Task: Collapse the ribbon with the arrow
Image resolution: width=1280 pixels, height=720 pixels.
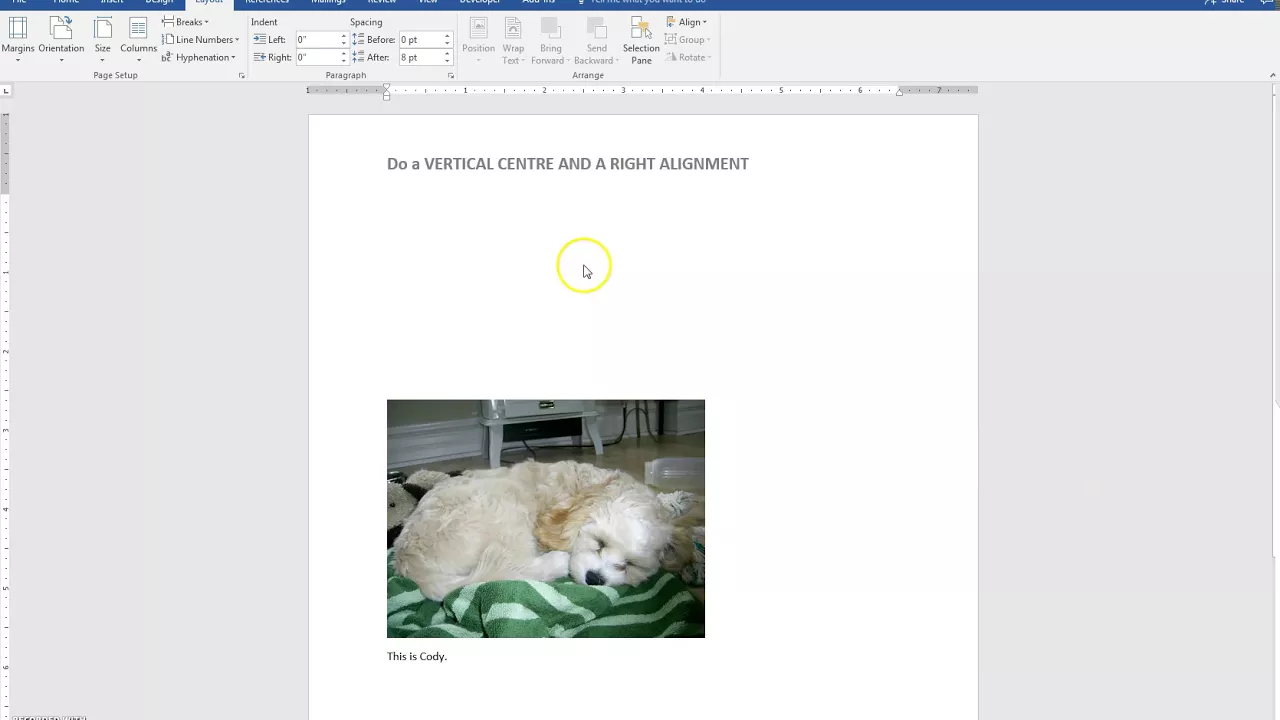Action: tap(1272, 75)
